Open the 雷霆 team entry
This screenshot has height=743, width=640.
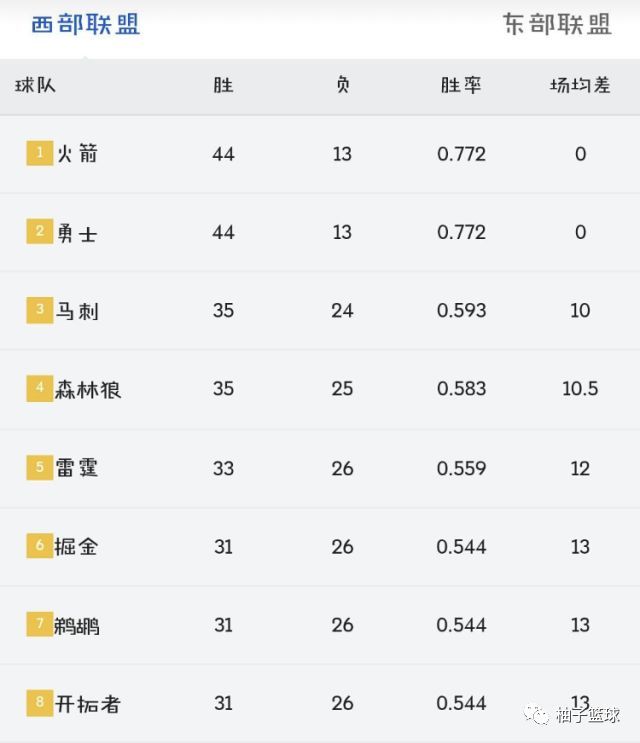pyautogui.click(x=77, y=468)
